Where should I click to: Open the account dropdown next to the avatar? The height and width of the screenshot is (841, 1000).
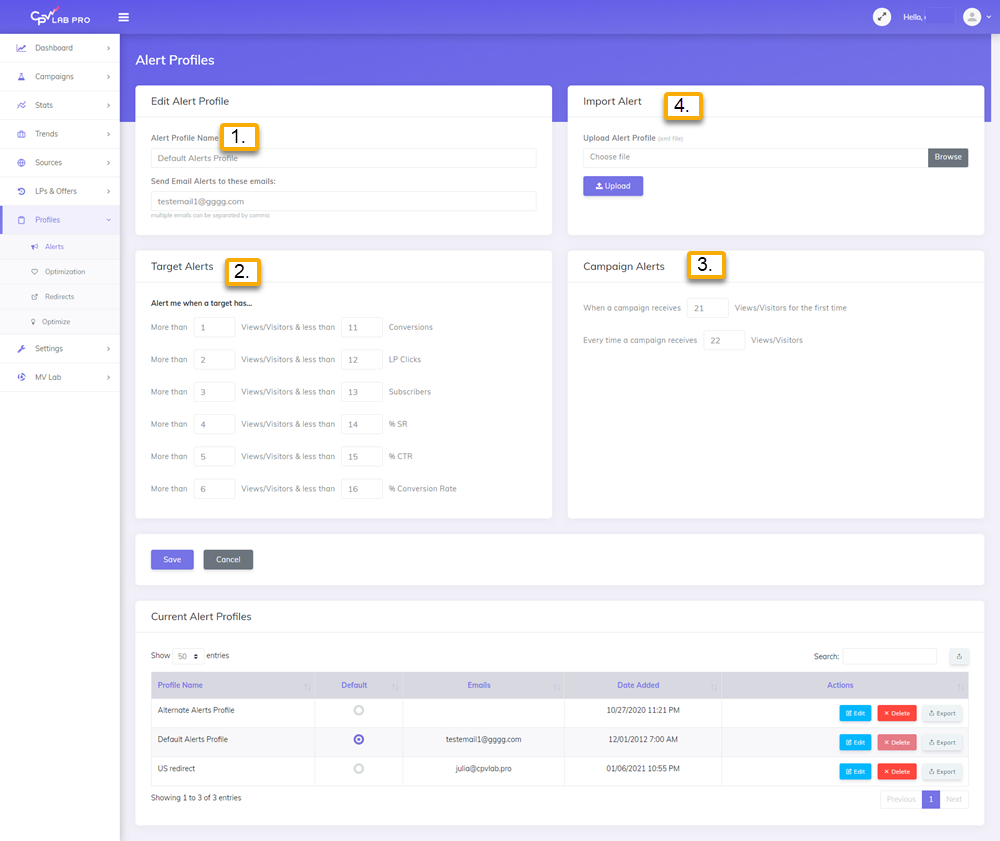(x=989, y=16)
